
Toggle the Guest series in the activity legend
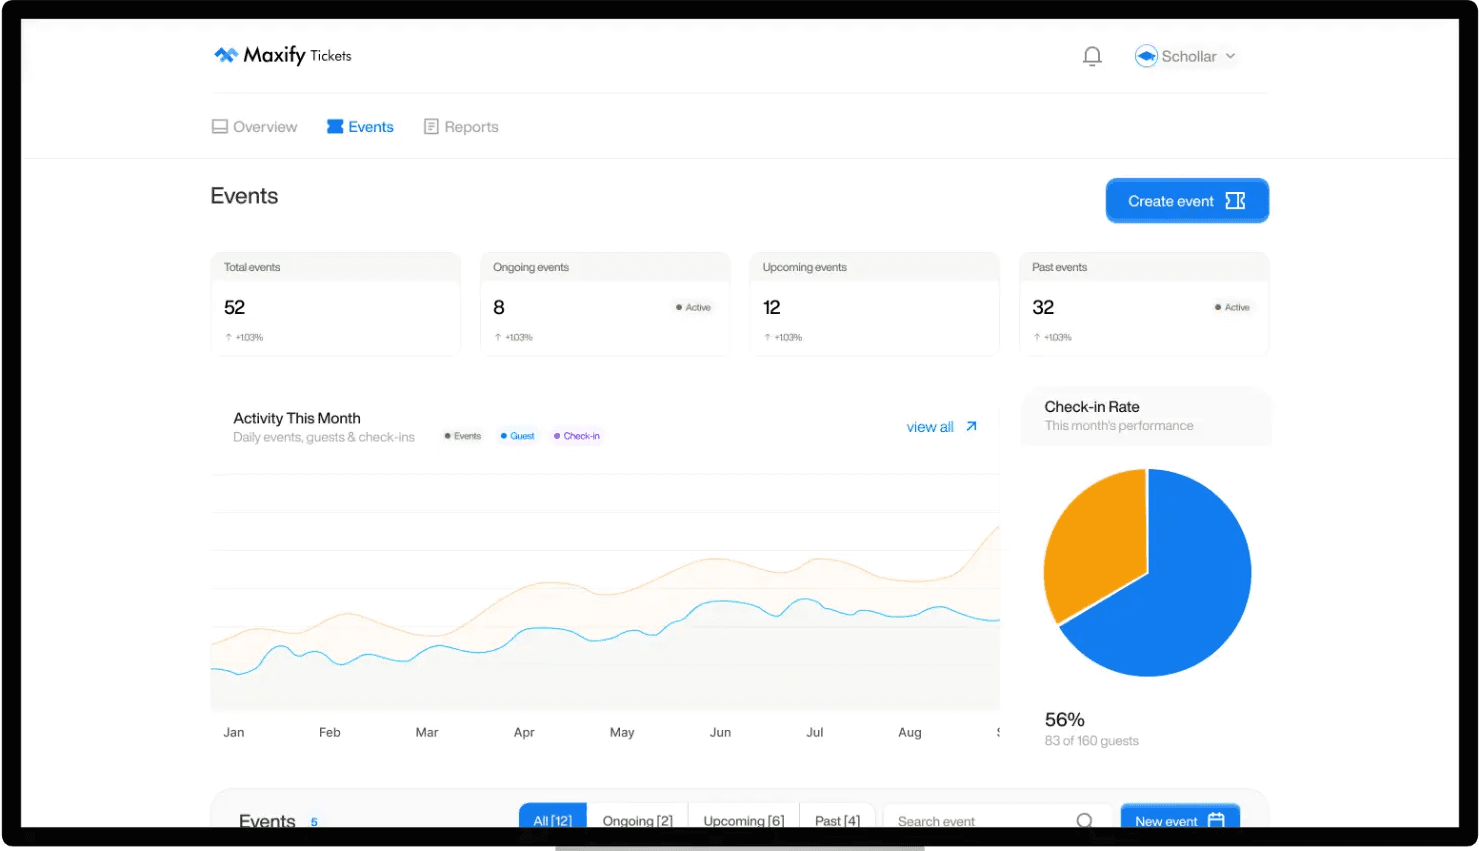(x=517, y=435)
